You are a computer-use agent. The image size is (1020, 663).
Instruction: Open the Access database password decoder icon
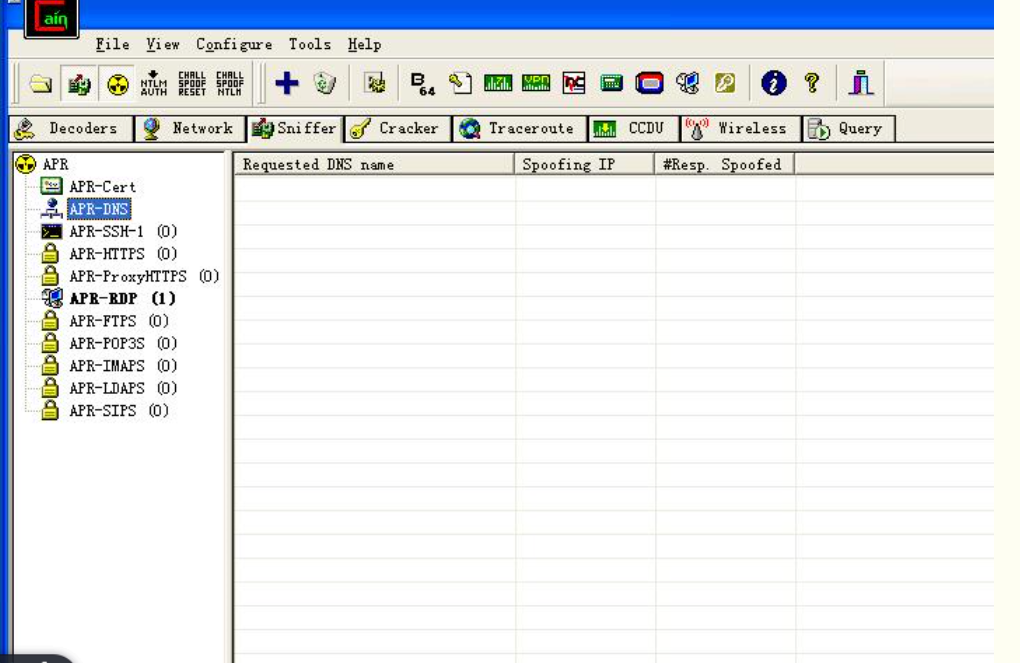(460, 83)
